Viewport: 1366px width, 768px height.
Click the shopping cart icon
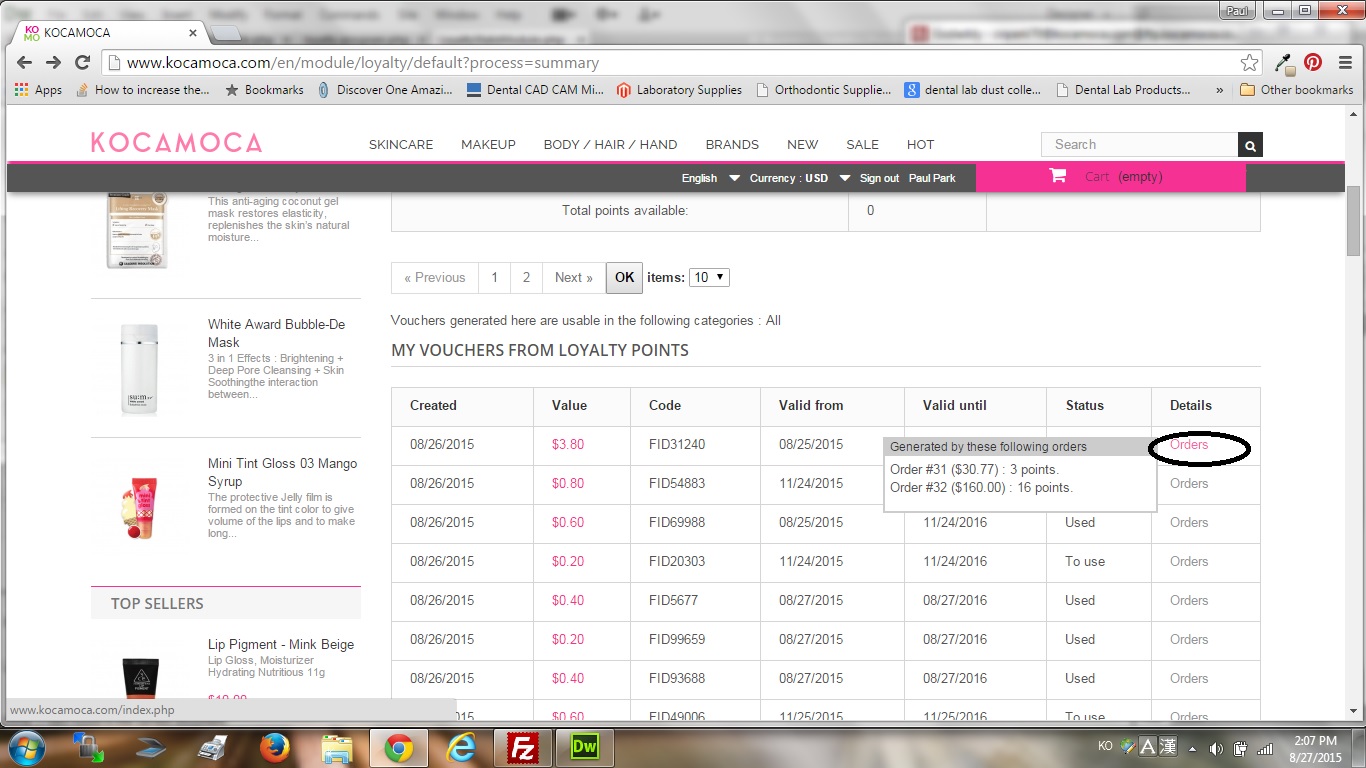coord(1057,176)
